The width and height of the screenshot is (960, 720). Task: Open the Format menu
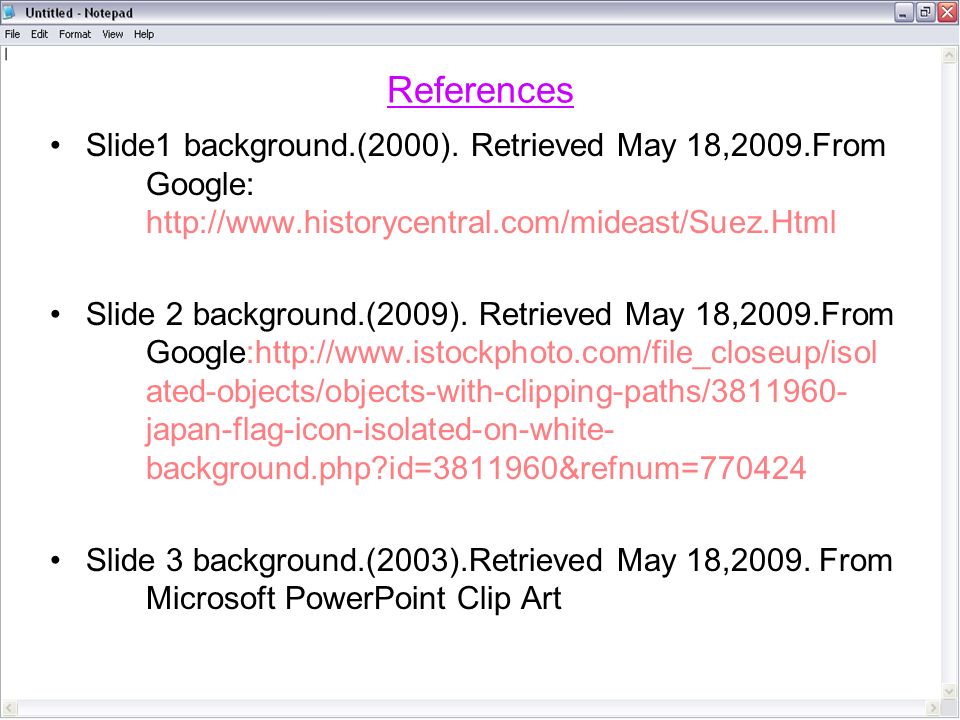click(75, 34)
